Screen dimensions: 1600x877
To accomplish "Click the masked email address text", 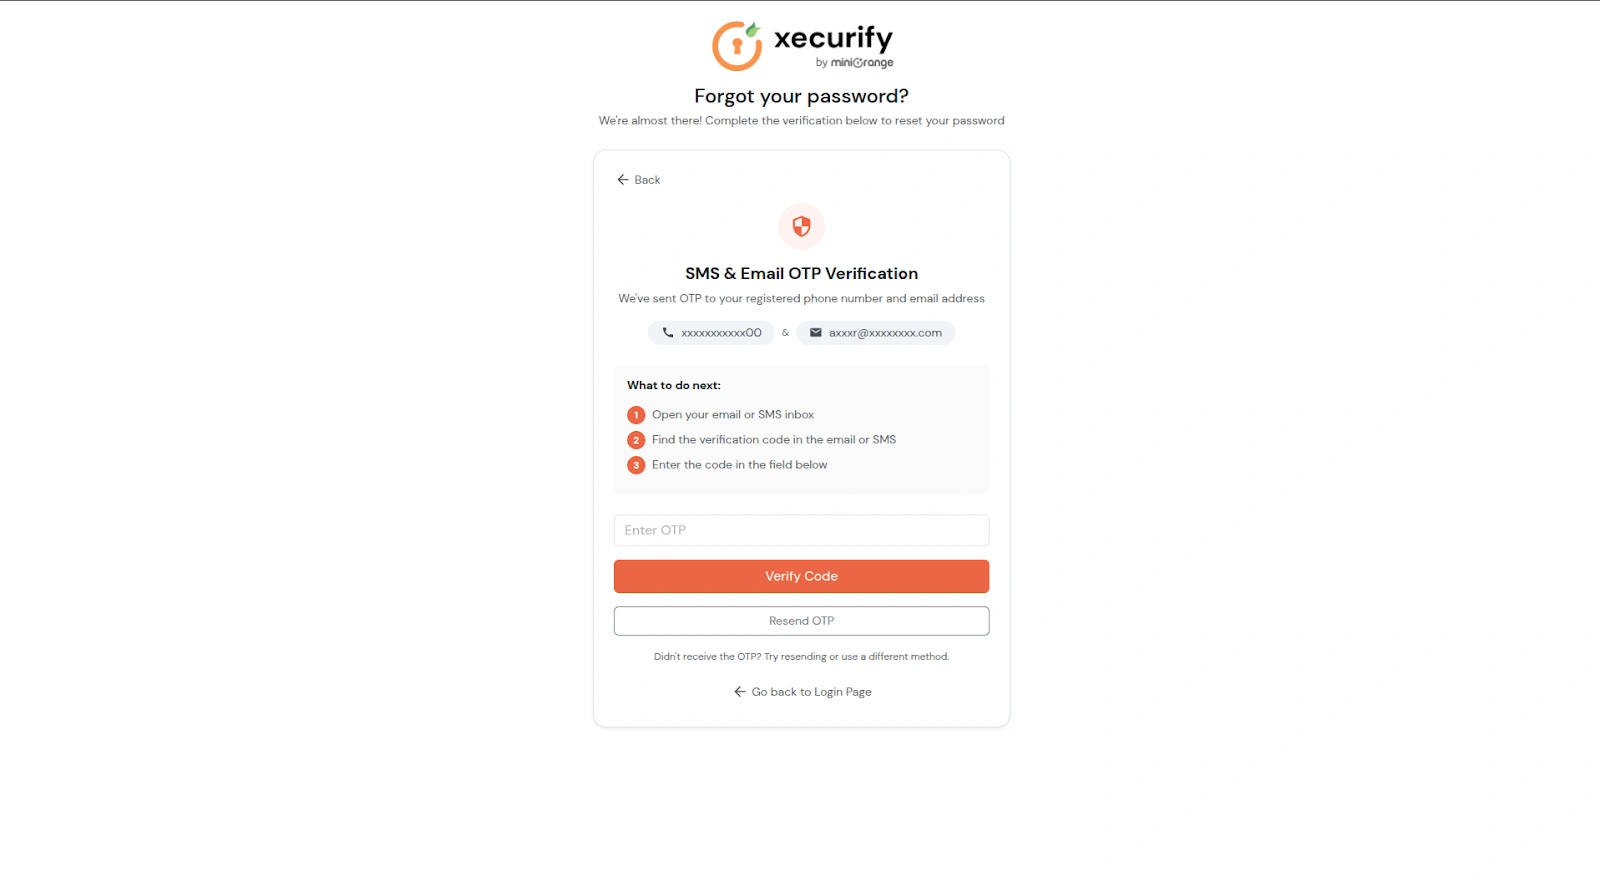I will pyautogui.click(x=885, y=333).
